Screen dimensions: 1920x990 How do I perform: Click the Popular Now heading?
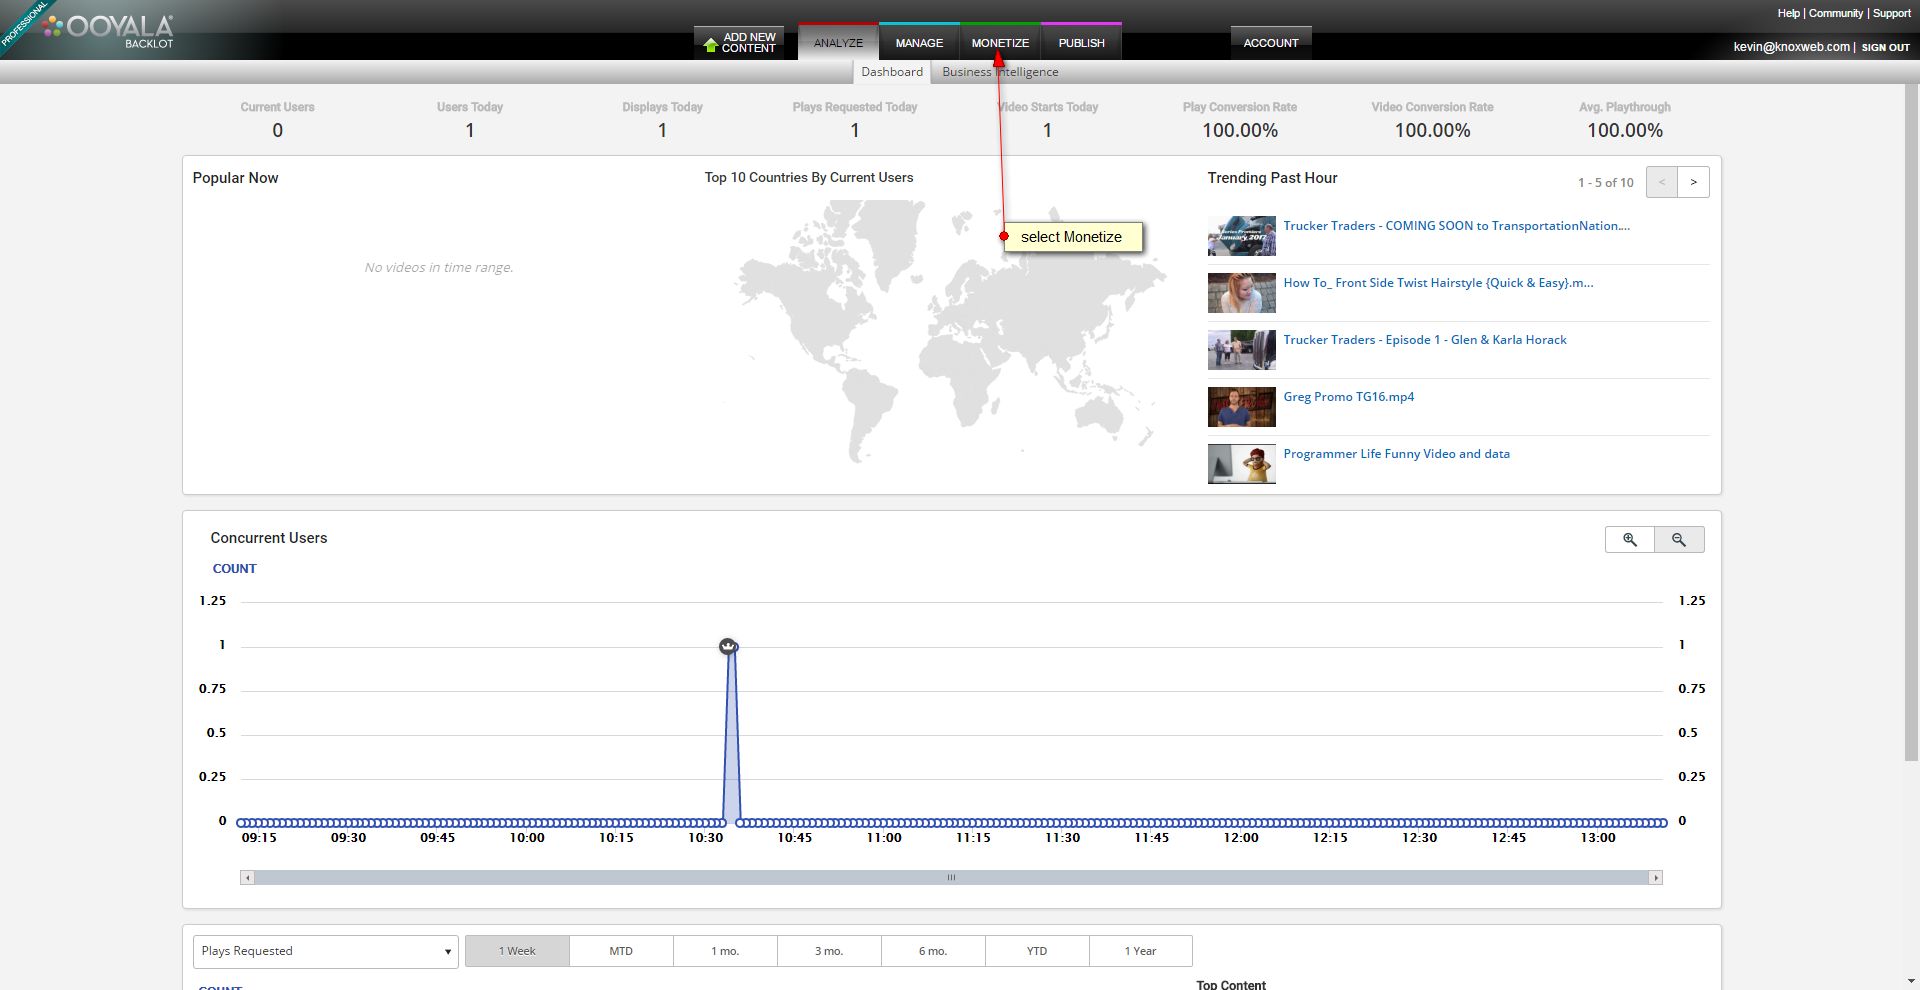coord(236,178)
